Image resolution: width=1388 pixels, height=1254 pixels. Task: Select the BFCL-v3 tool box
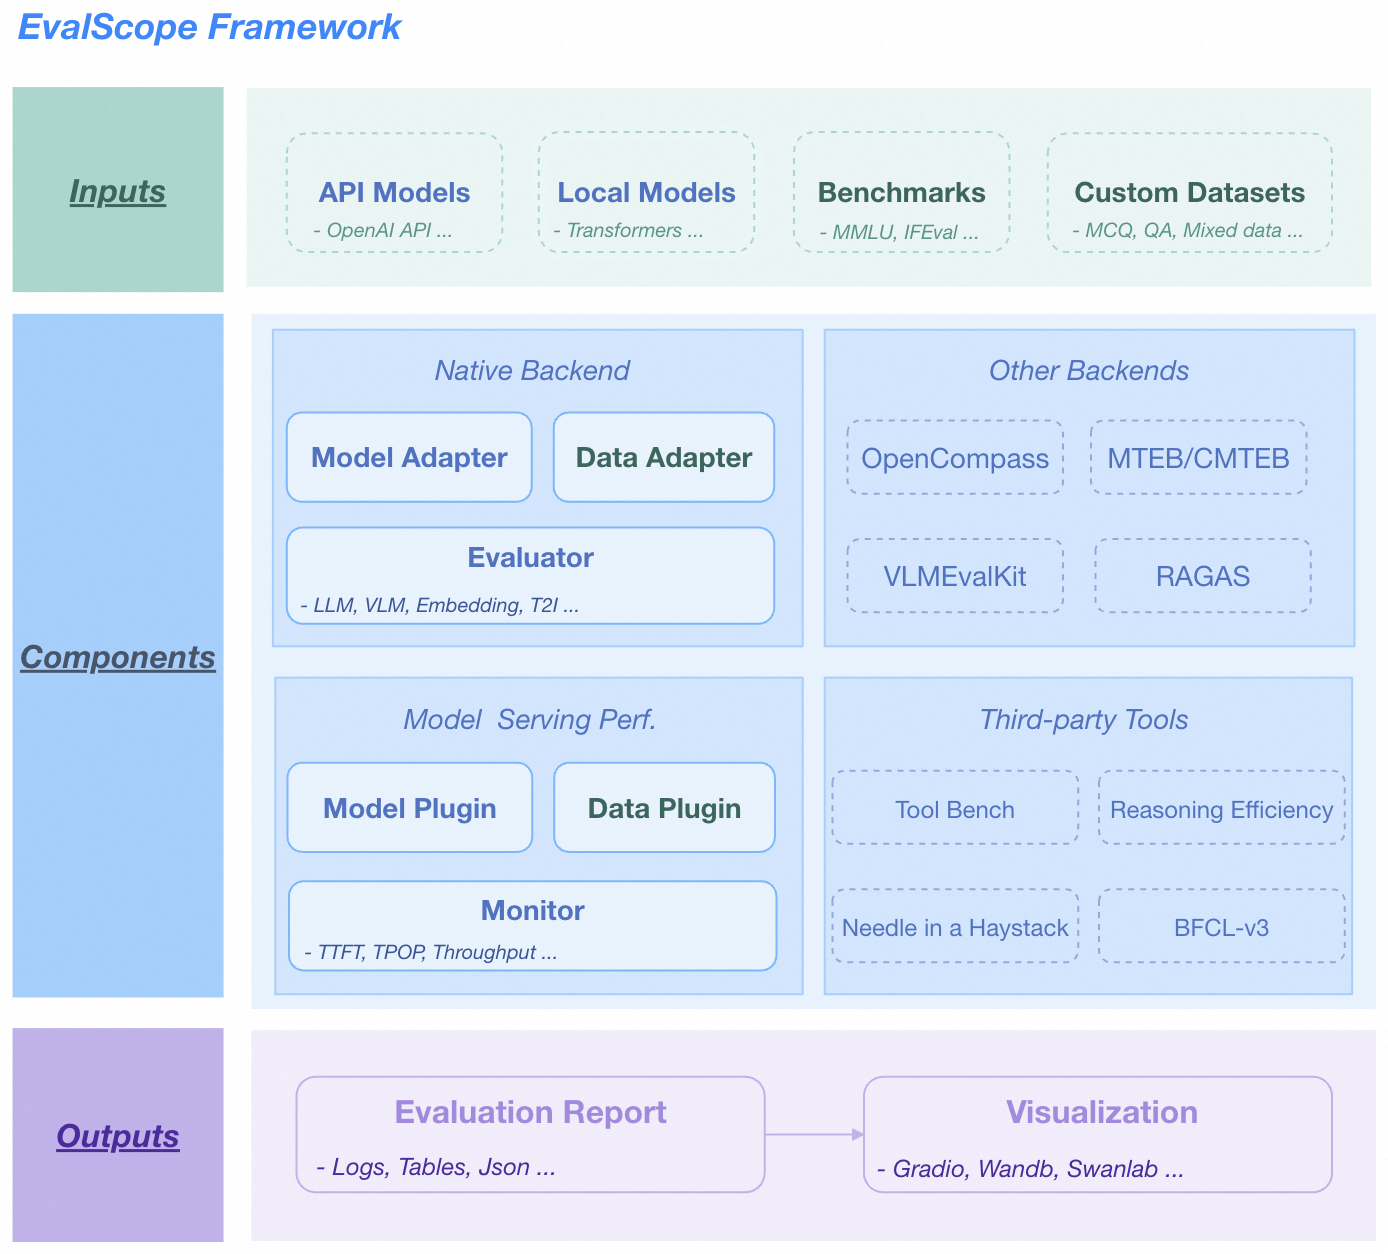click(1221, 927)
